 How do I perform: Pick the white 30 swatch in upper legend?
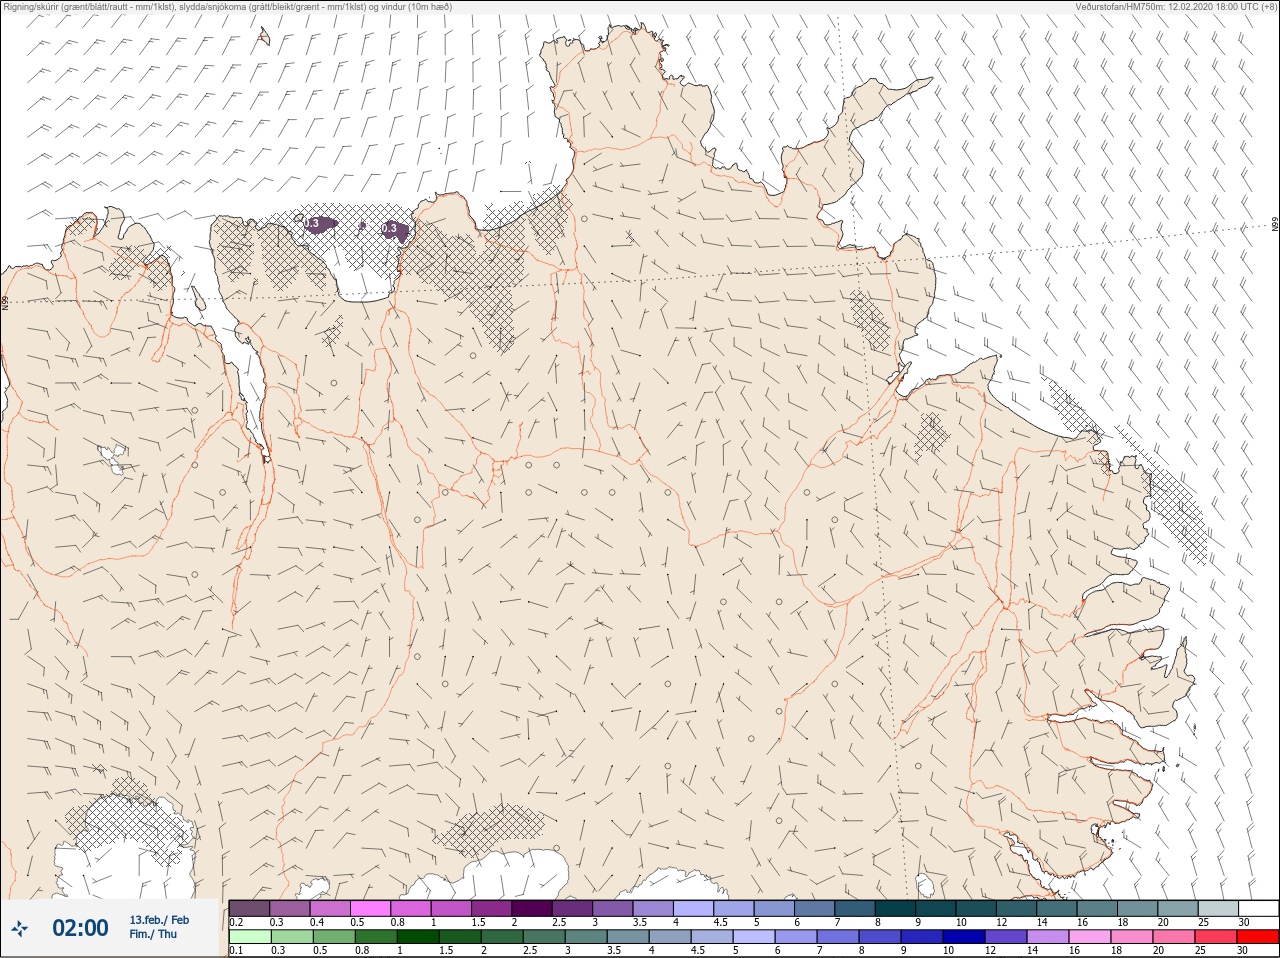tap(1259, 908)
